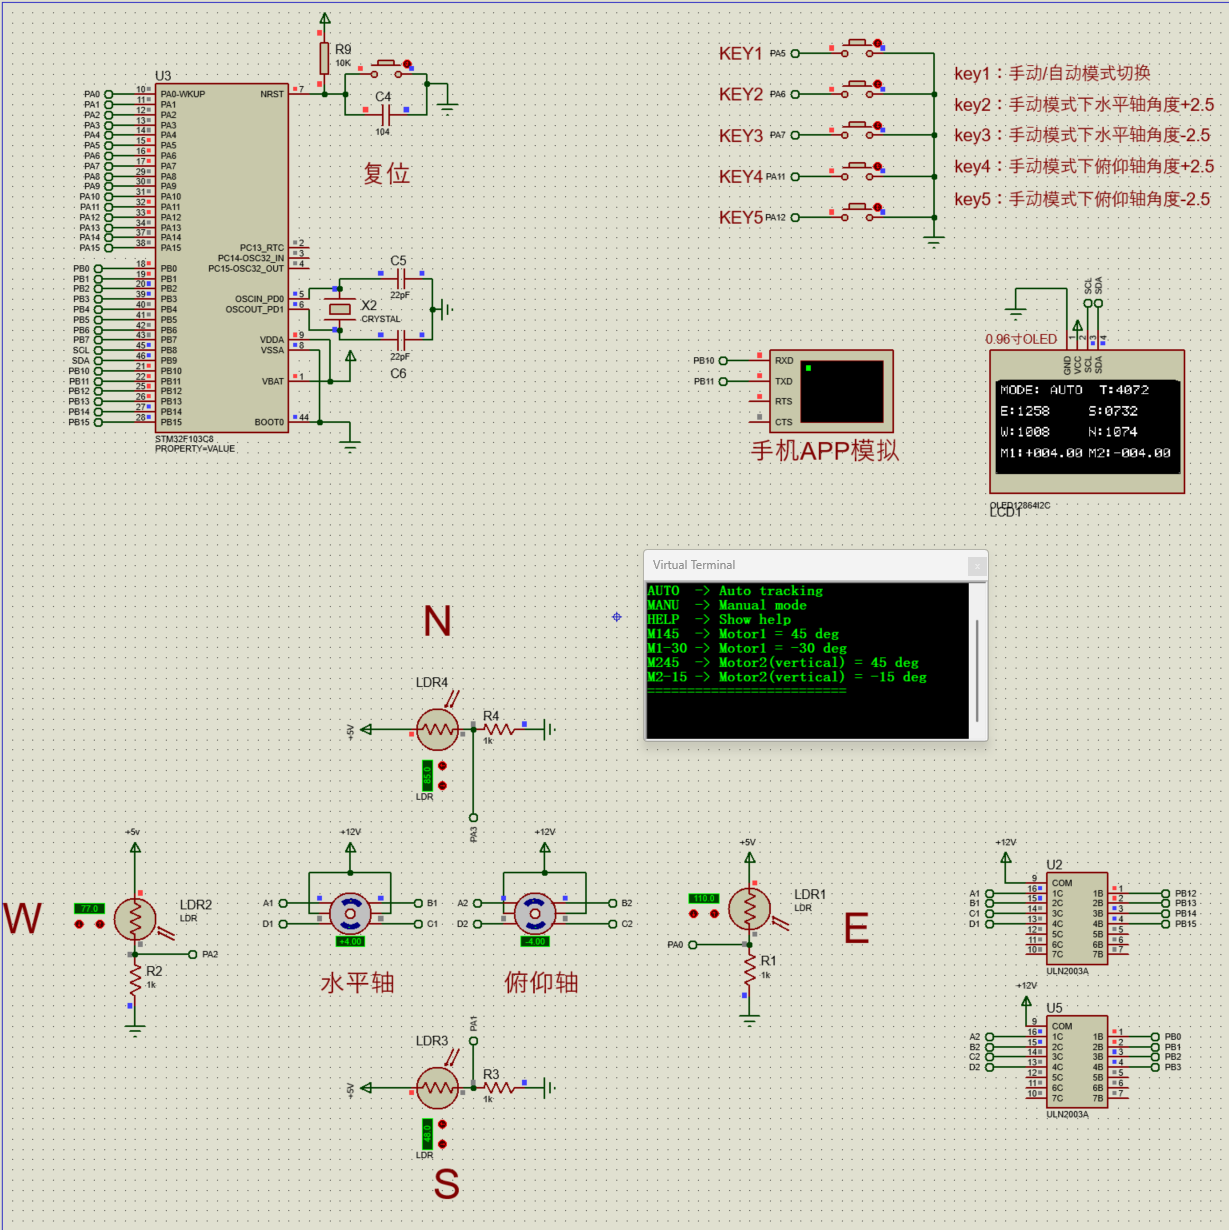Click the PA0 terminal beside LDR1
This screenshot has height=1230, width=1229.
(692, 945)
